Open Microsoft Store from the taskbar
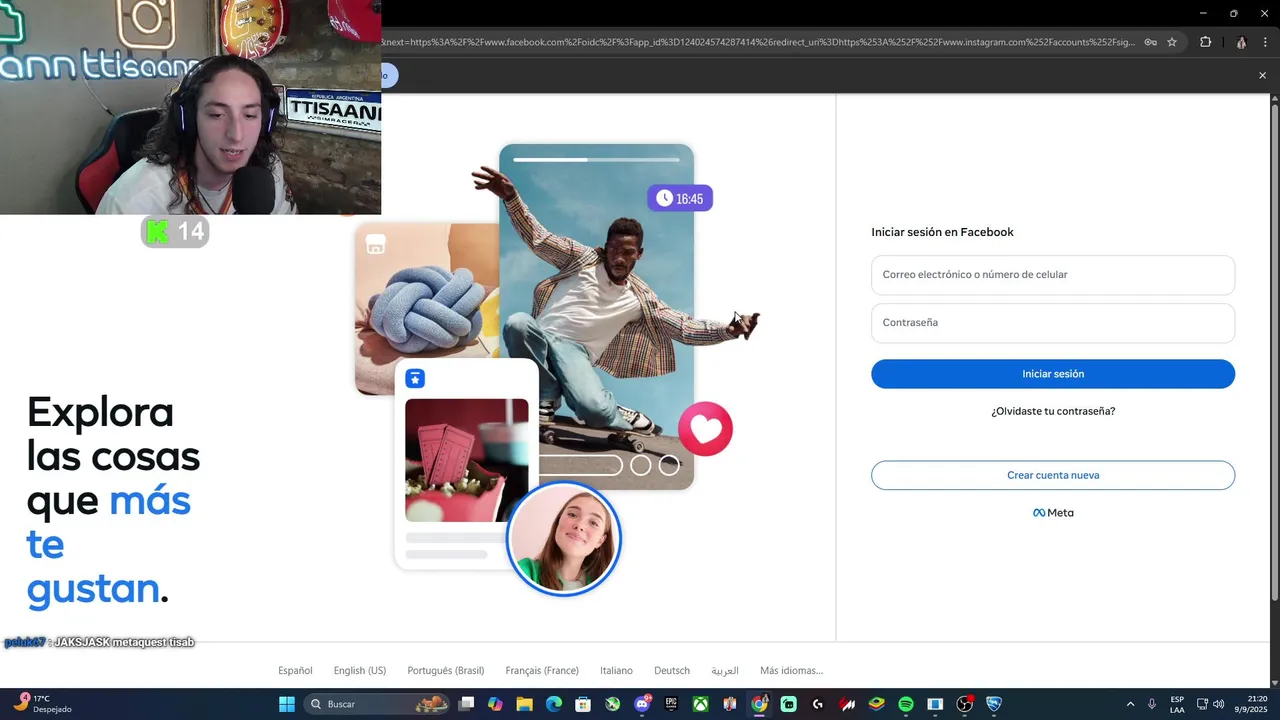 pyautogui.click(x=583, y=704)
